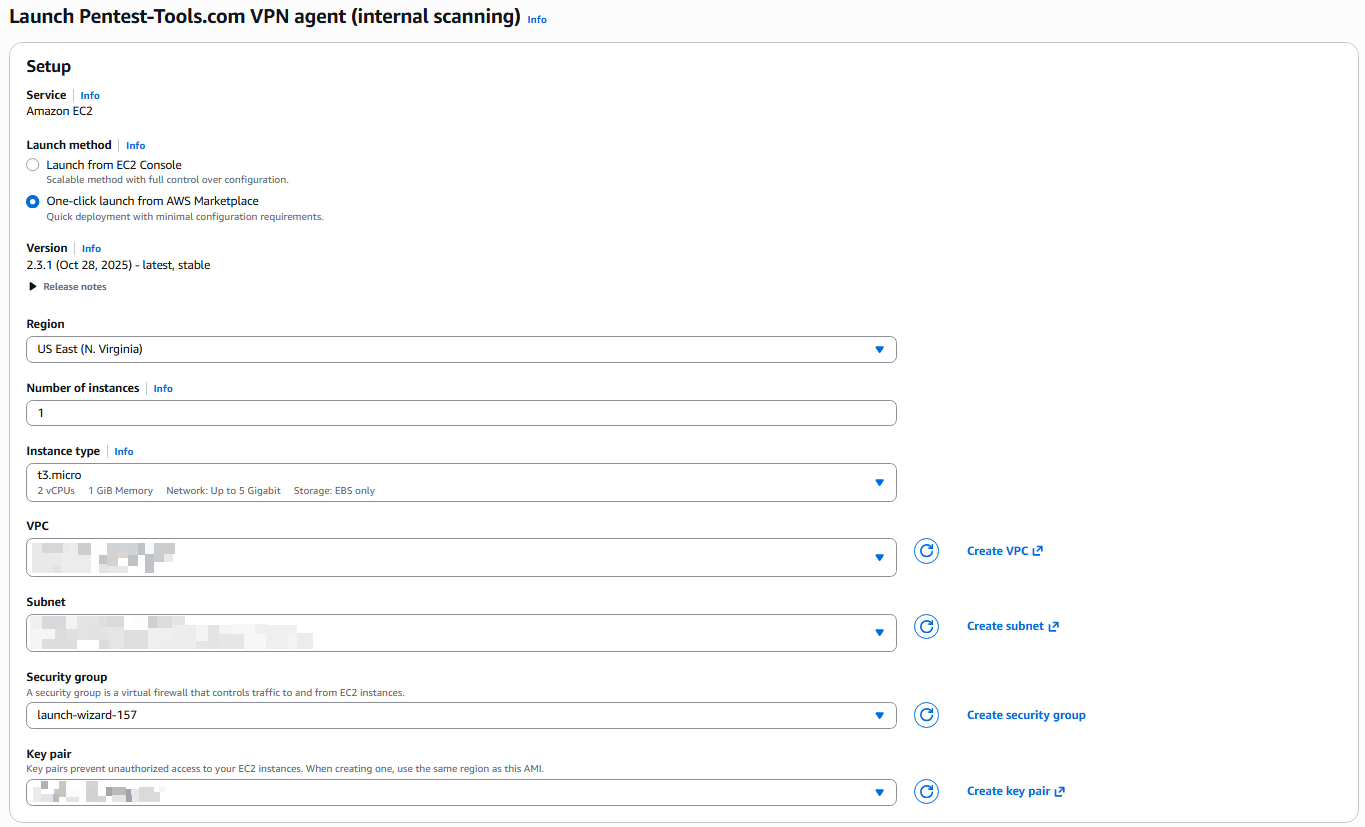Screen dimensions: 1365x827
Task: Open the Region dropdown
Action: [x=461, y=349]
